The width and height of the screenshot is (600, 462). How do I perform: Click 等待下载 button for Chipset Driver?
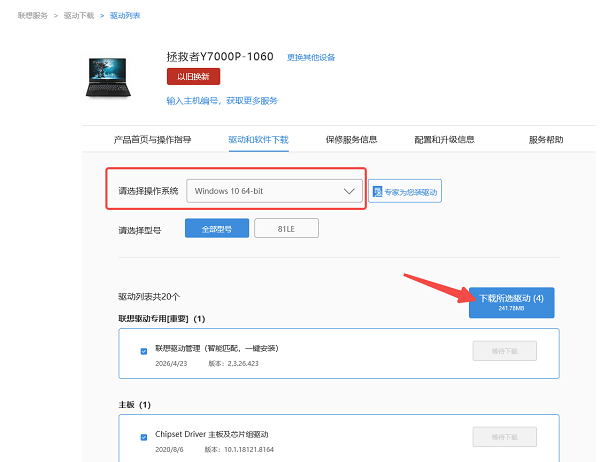coord(505,437)
